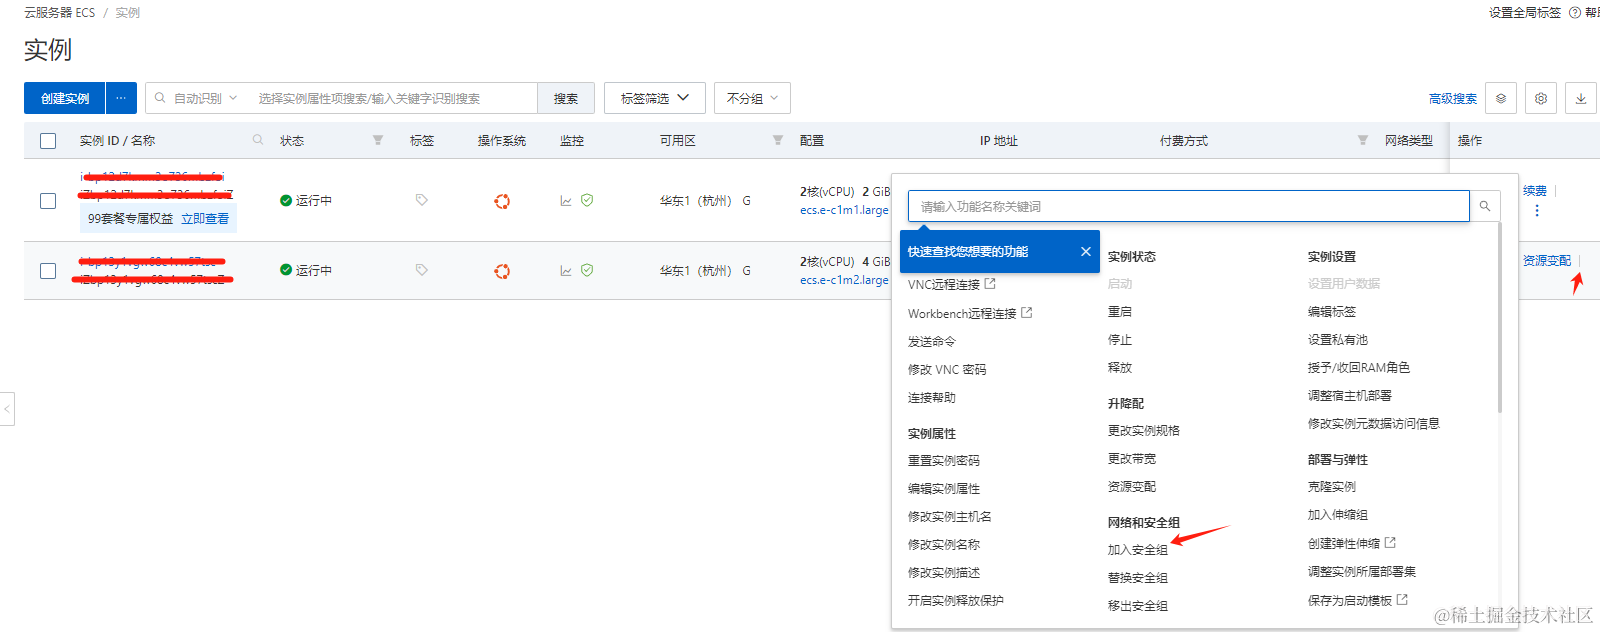
Task: Click the vertical three-dot more icon under 续费
Action: (1537, 211)
